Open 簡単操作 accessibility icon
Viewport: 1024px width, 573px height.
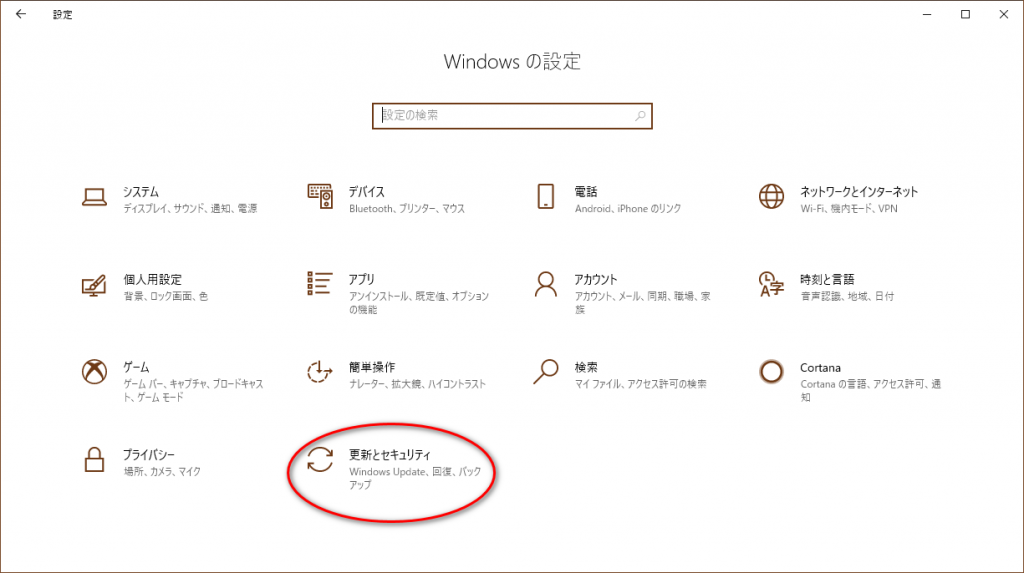[320, 372]
